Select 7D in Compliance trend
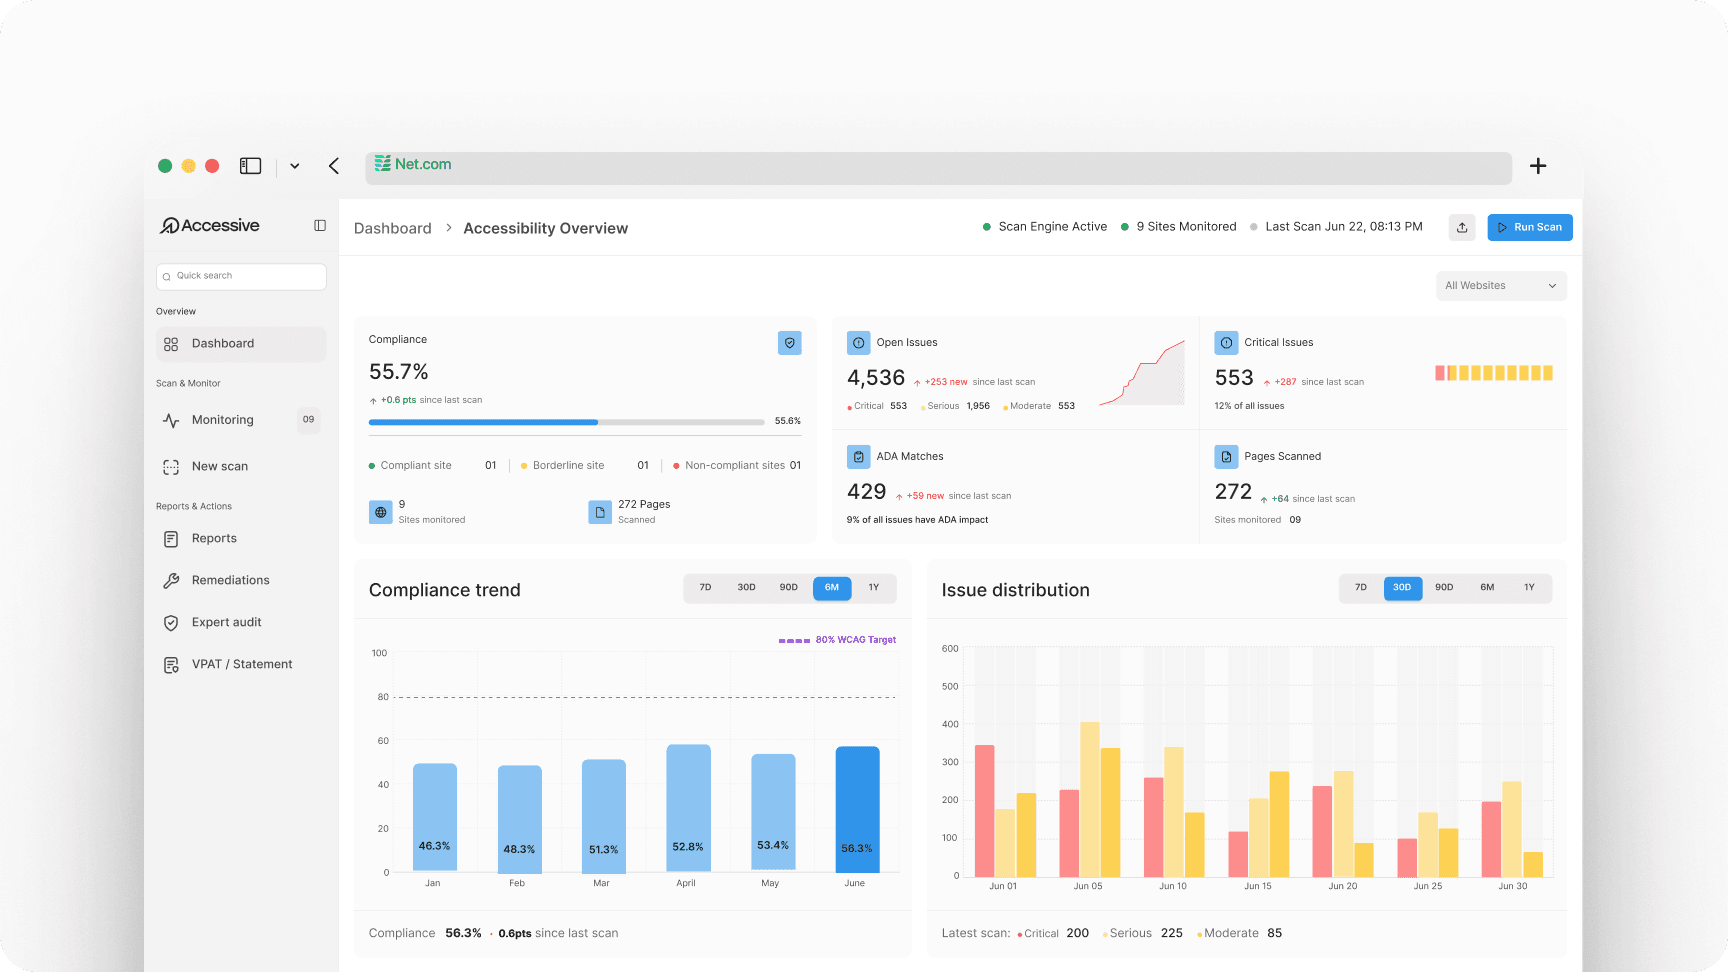1728x972 pixels. pos(705,588)
